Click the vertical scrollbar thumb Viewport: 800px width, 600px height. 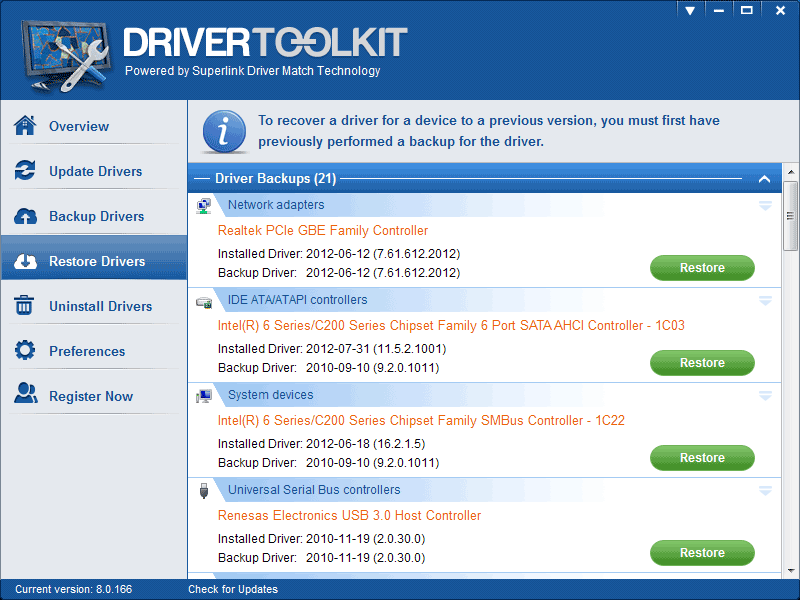coord(791,216)
